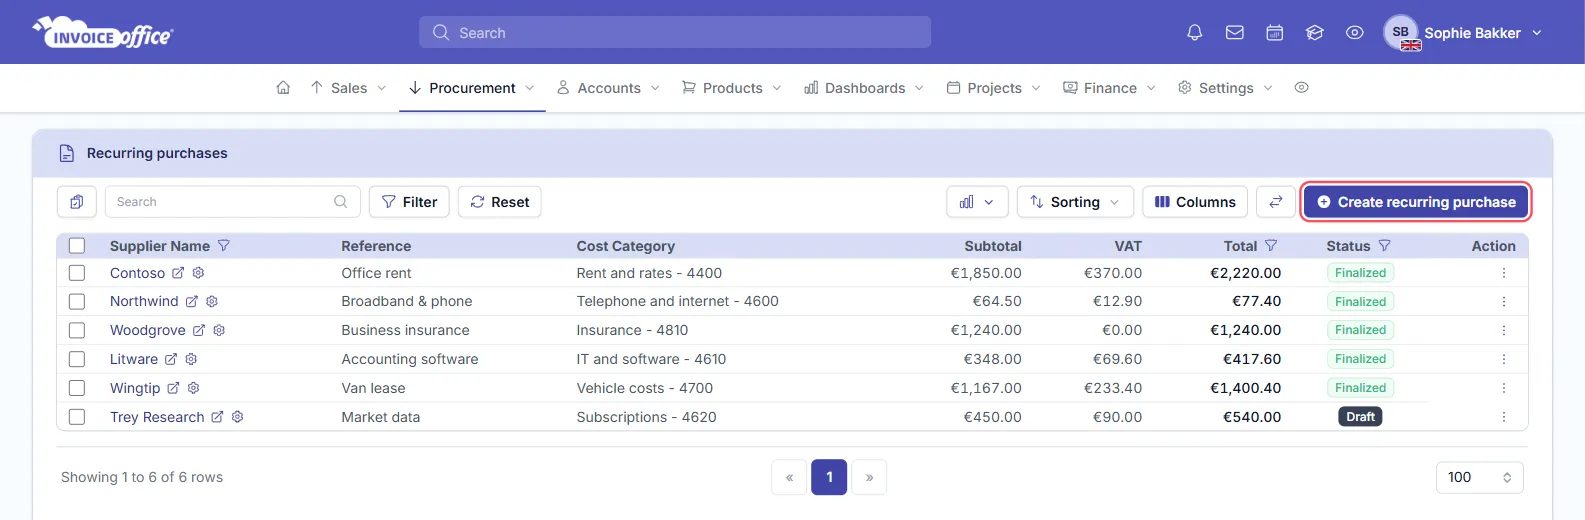Select the Woodgrove row checkbox
The width and height of the screenshot is (1585, 520).
coord(77,330)
